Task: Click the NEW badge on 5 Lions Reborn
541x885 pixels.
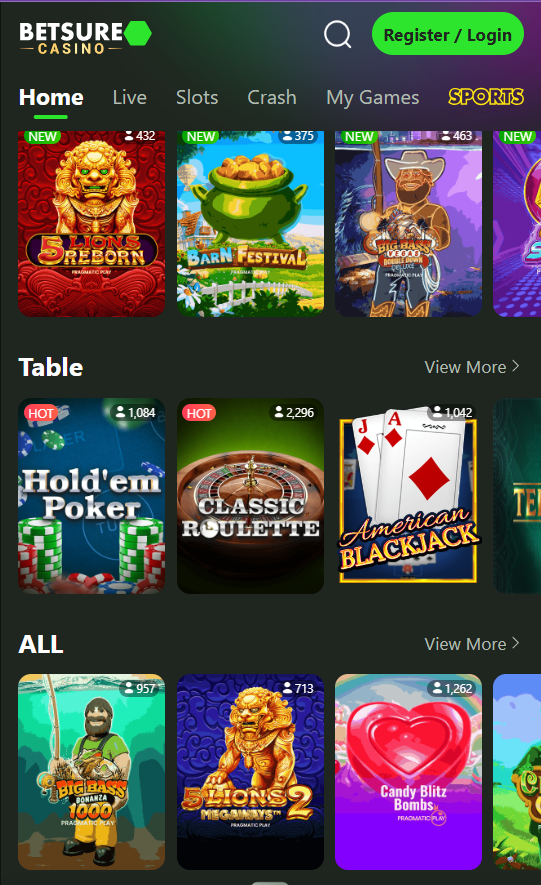Action: [42, 137]
